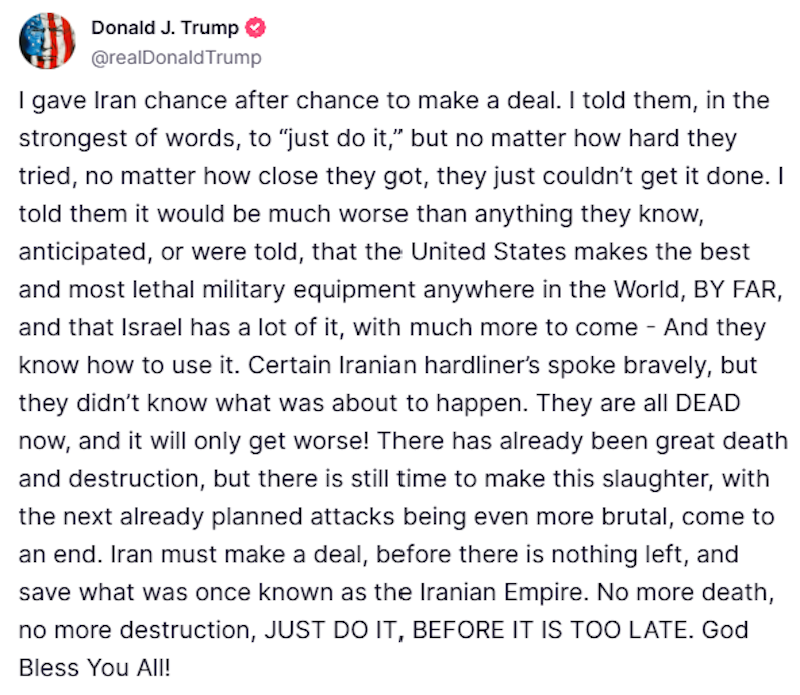Click the capitalized word "DEAD"
The height and width of the screenshot is (695, 800).
coord(708,403)
